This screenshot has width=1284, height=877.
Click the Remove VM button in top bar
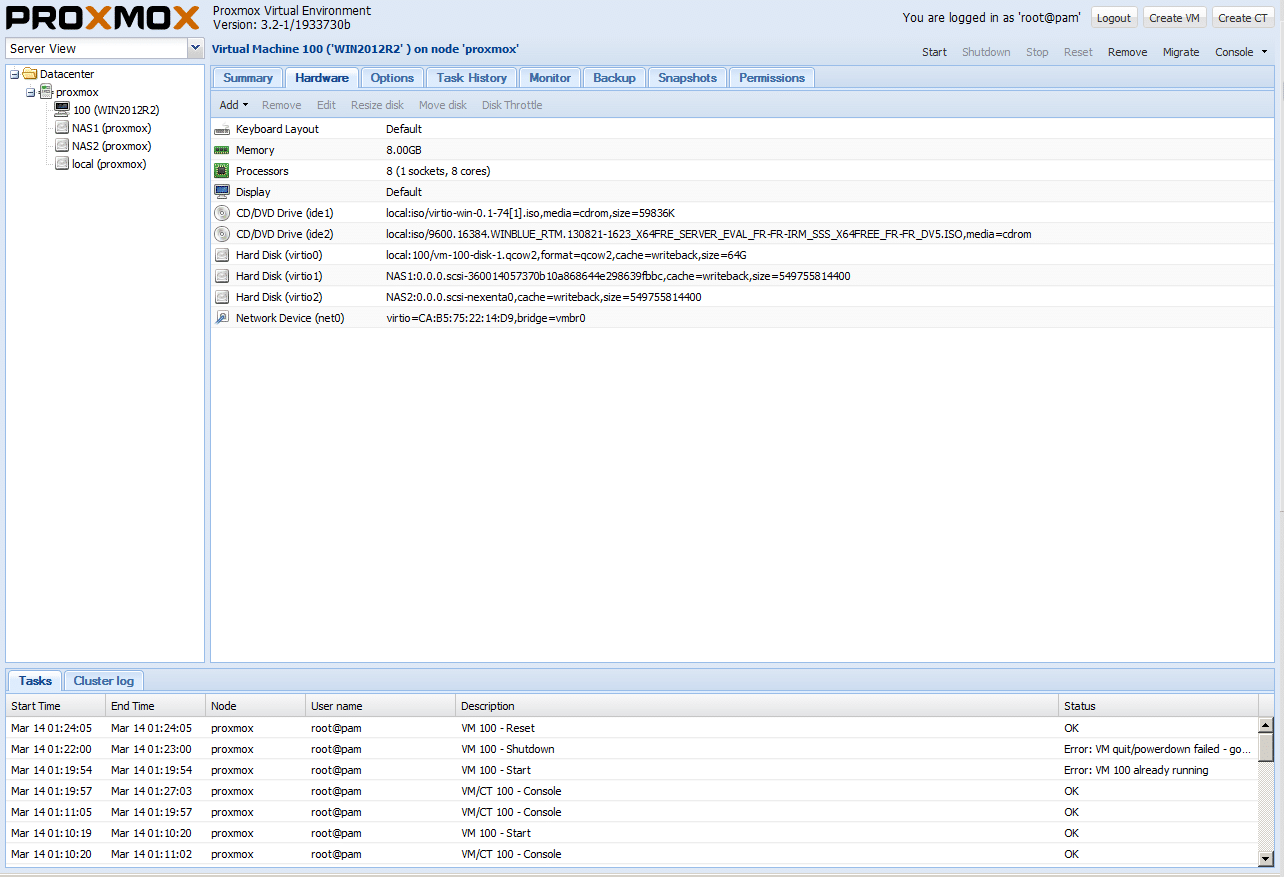(1128, 52)
